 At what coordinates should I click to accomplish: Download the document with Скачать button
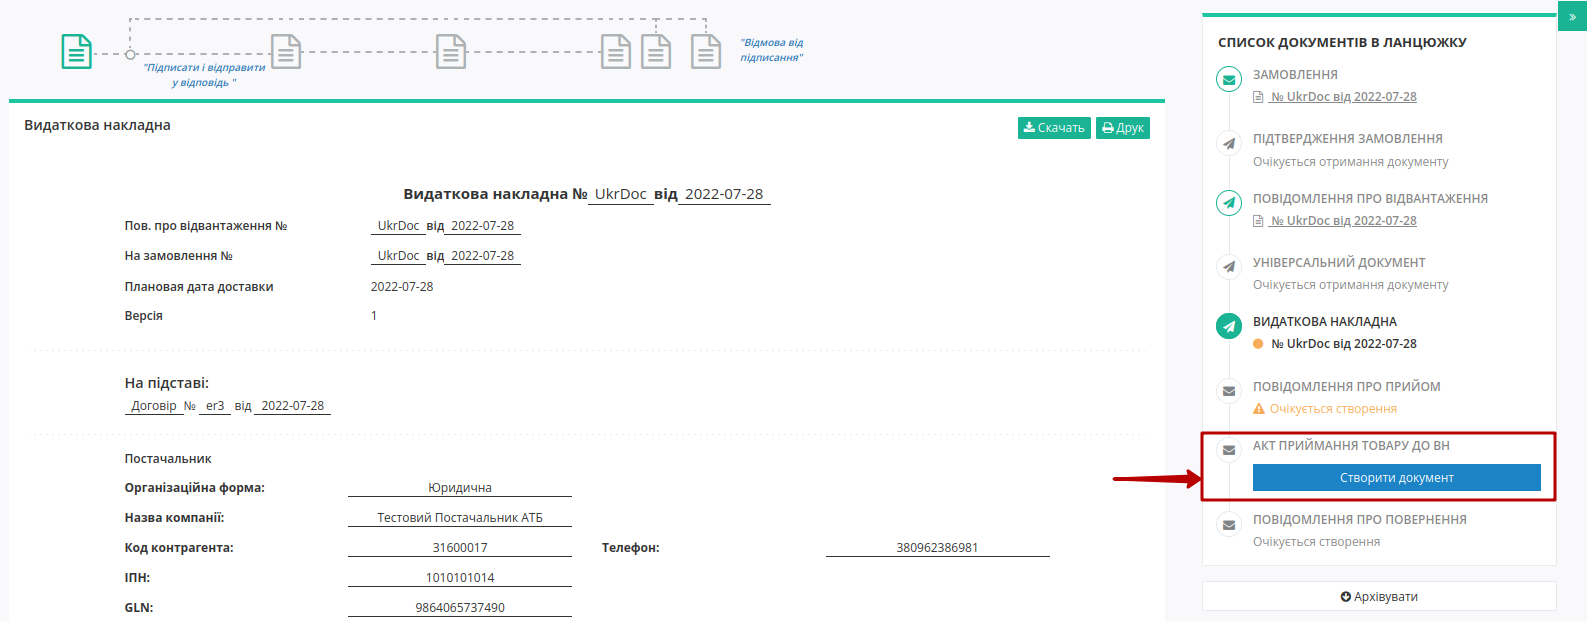coord(1054,128)
